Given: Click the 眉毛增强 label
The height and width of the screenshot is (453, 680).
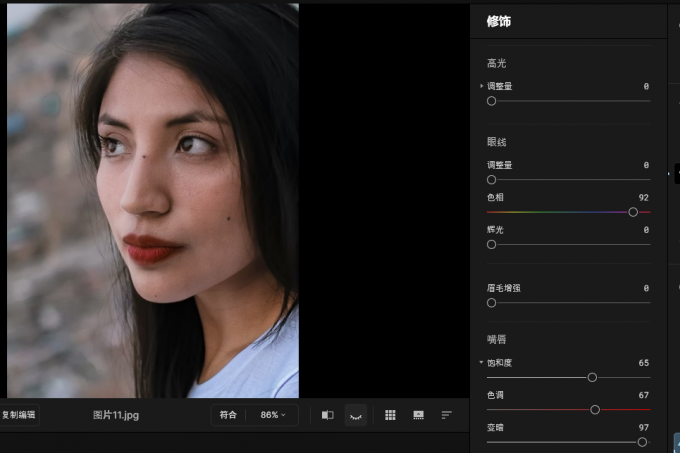Looking at the screenshot, I should pos(503,288).
